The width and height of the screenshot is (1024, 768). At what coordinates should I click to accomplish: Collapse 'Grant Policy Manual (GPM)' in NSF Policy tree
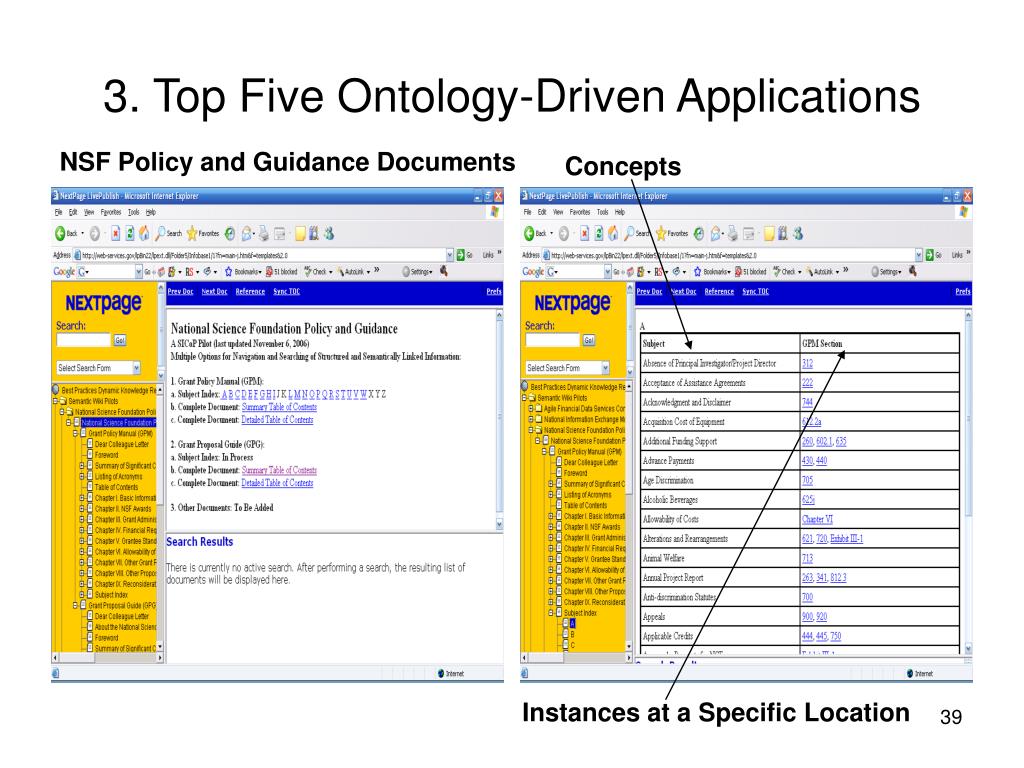pos(75,433)
